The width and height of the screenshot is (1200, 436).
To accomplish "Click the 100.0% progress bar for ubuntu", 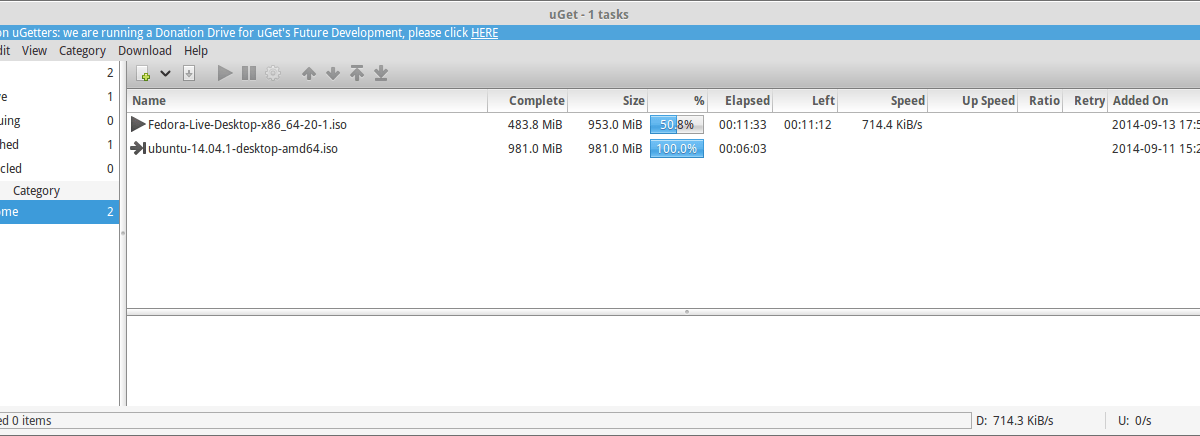I will [677, 149].
